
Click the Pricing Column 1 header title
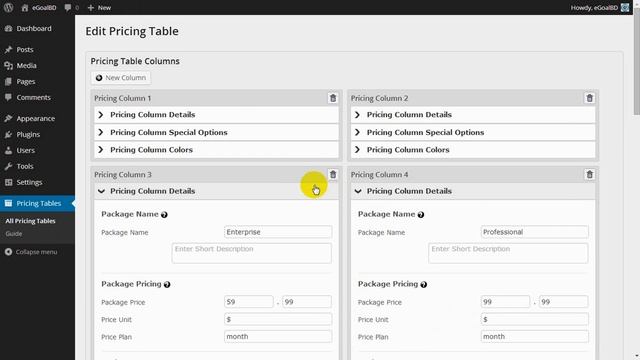click(x=122, y=98)
